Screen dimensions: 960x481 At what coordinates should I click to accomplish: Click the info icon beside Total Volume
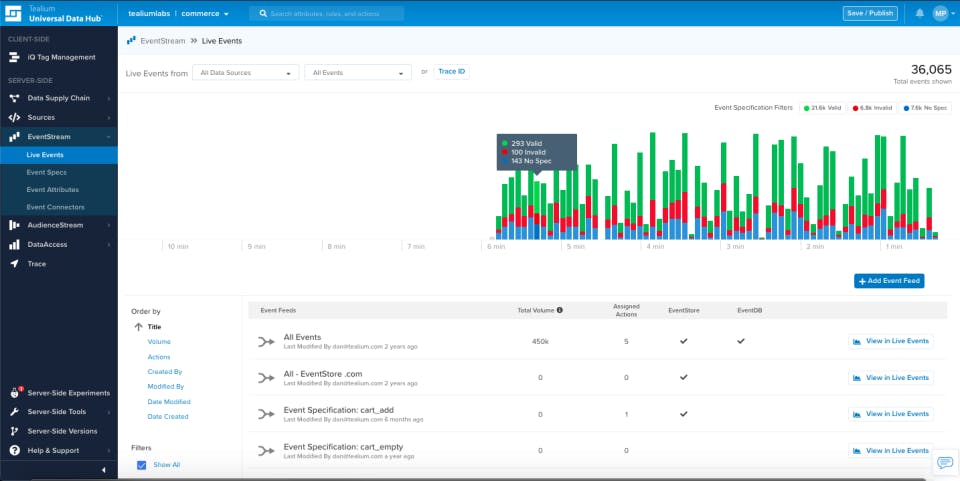559,310
